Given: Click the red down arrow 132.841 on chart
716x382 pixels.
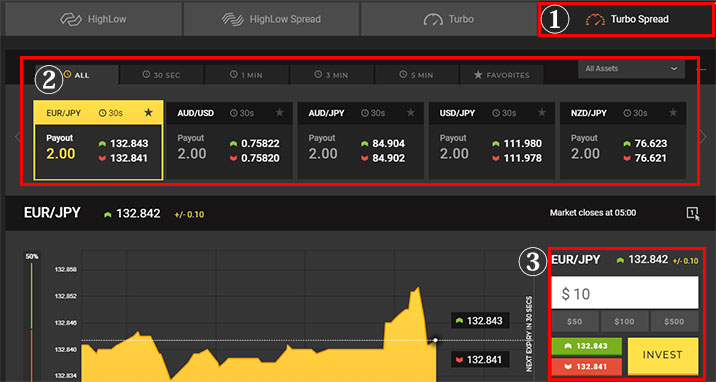Looking at the screenshot, I should [480, 360].
